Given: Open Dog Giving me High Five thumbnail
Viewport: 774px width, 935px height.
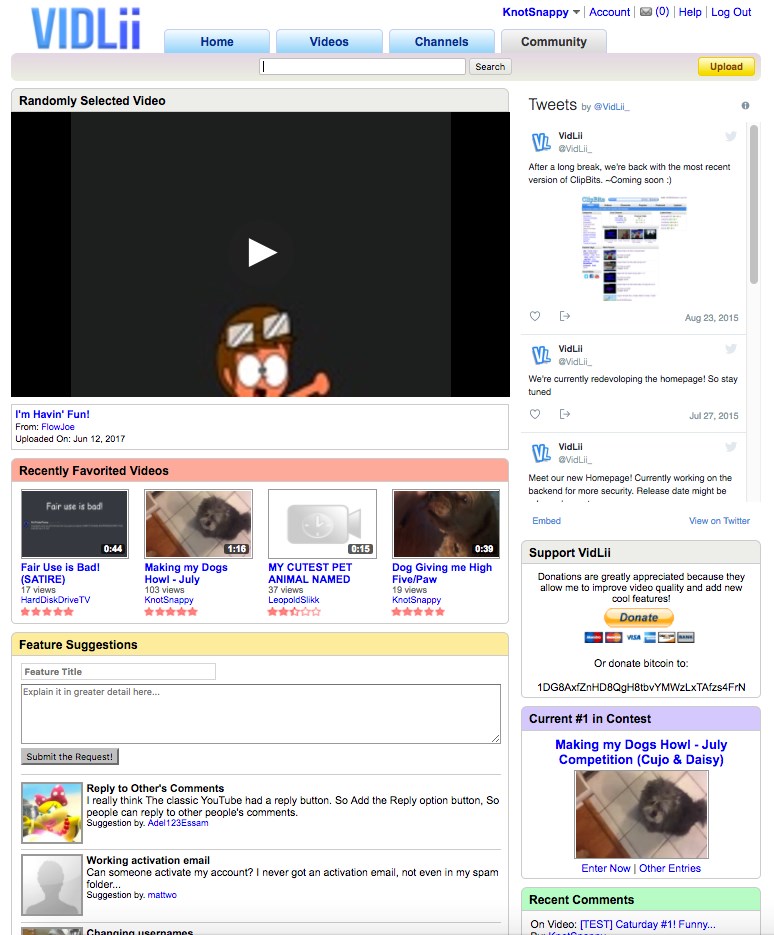Looking at the screenshot, I should [x=446, y=524].
